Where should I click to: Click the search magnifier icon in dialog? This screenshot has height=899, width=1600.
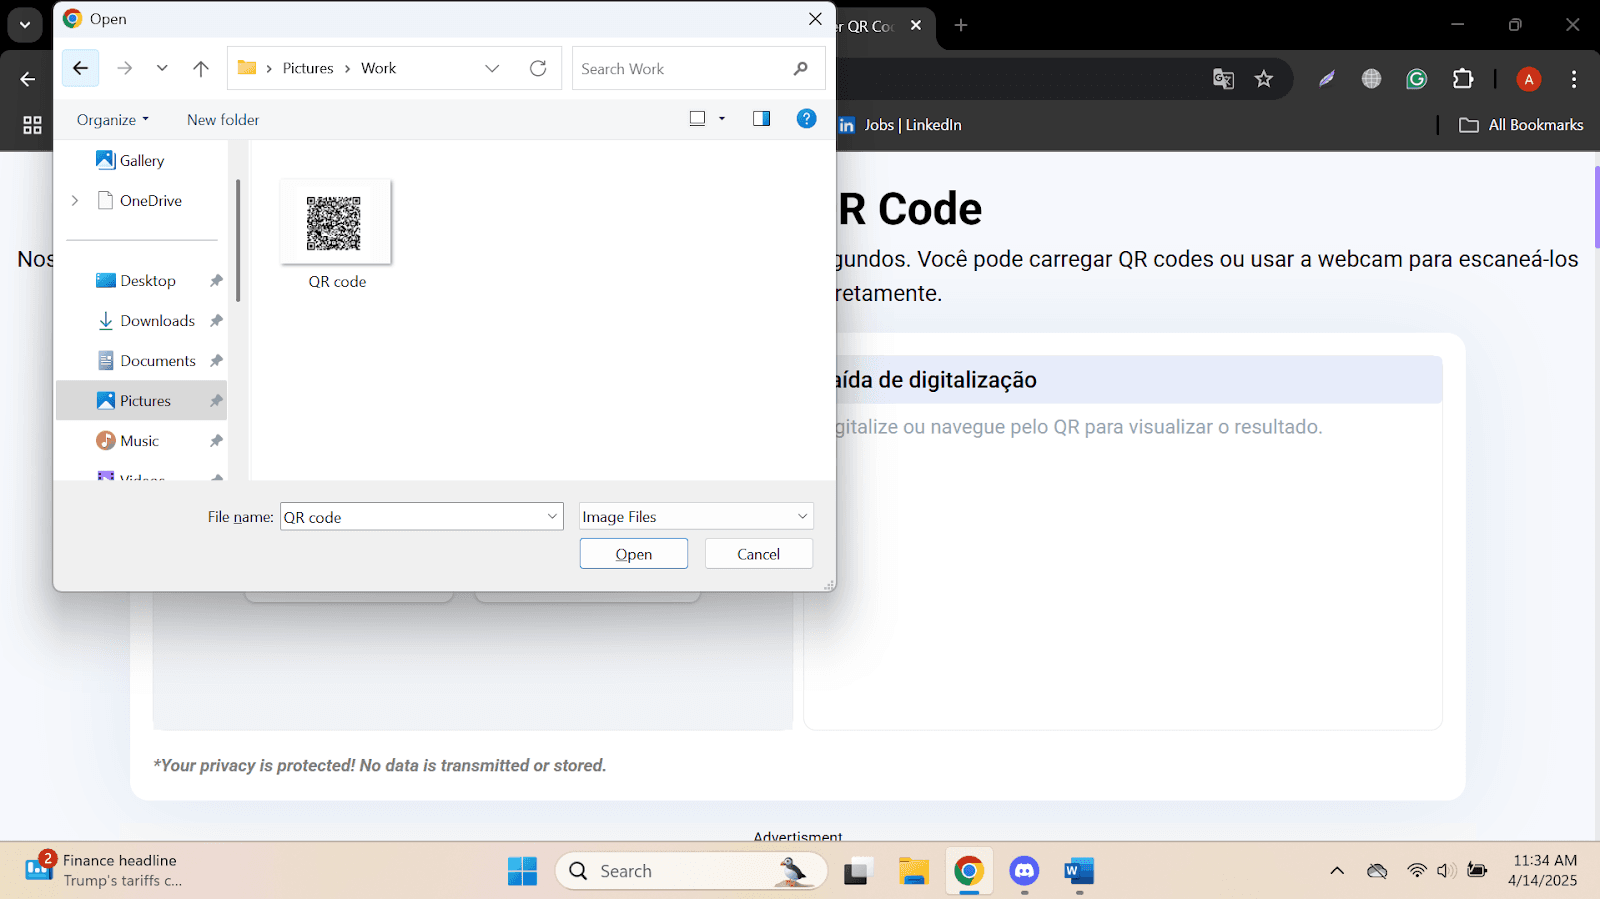coord(801,69)
